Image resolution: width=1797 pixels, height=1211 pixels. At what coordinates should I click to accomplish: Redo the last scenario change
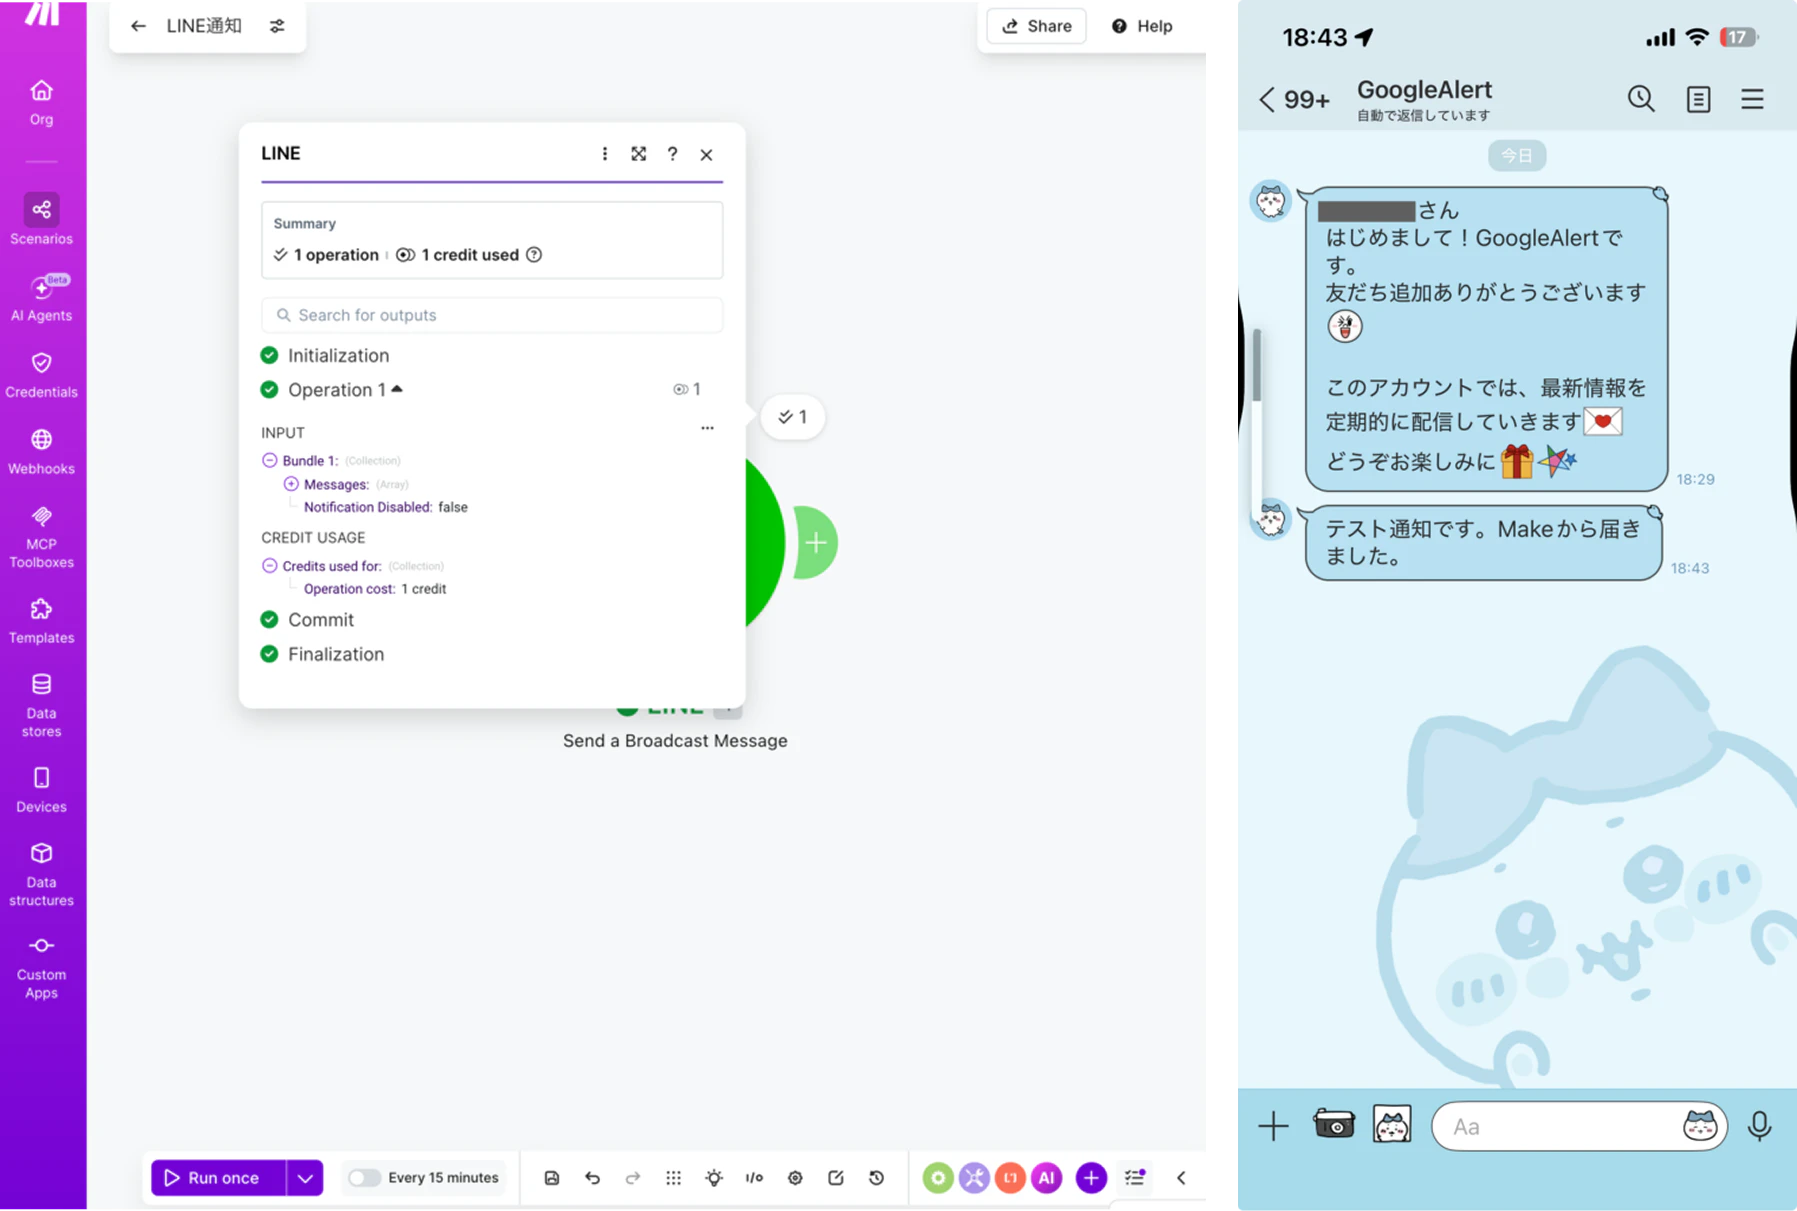(633, 1178)
